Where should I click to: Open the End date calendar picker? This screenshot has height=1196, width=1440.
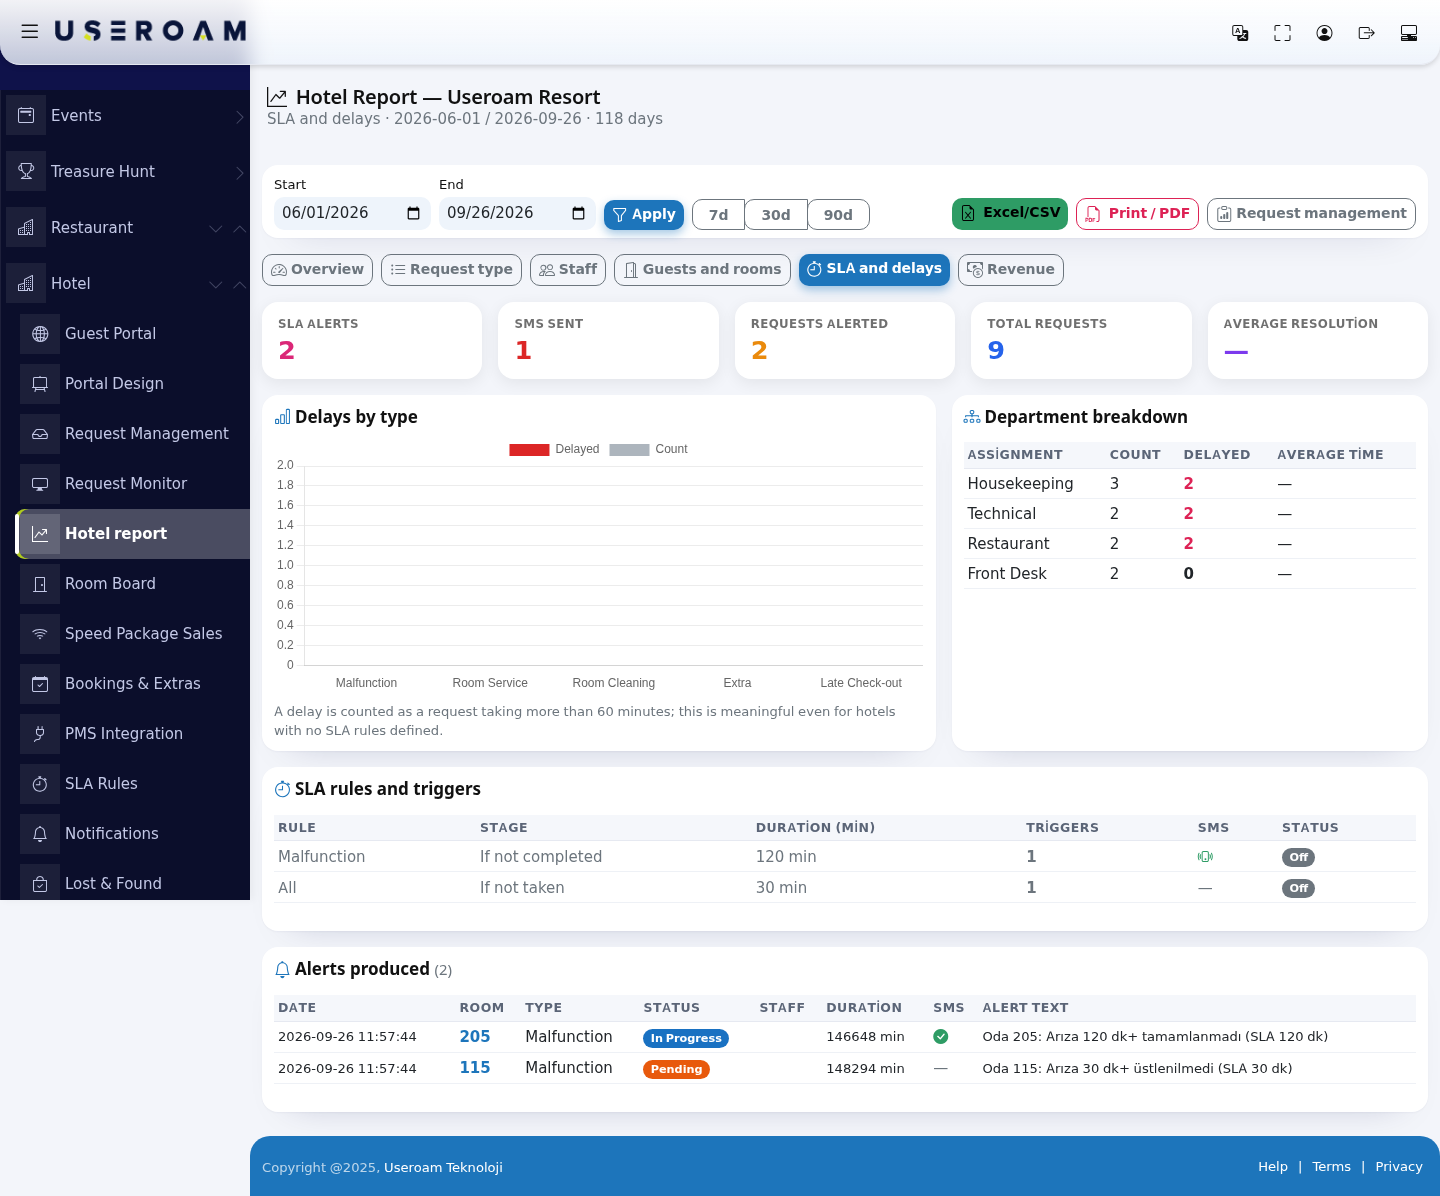pyautogui.click(x=578, y=213)
